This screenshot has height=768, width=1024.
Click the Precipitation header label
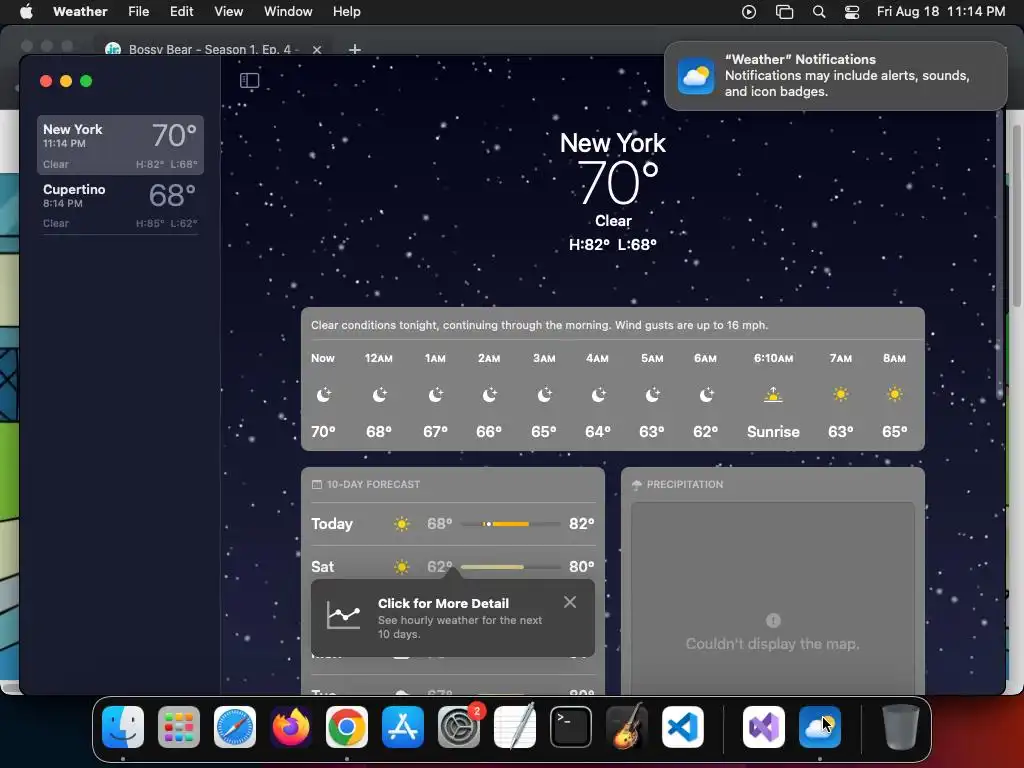[x=684, y=485]
